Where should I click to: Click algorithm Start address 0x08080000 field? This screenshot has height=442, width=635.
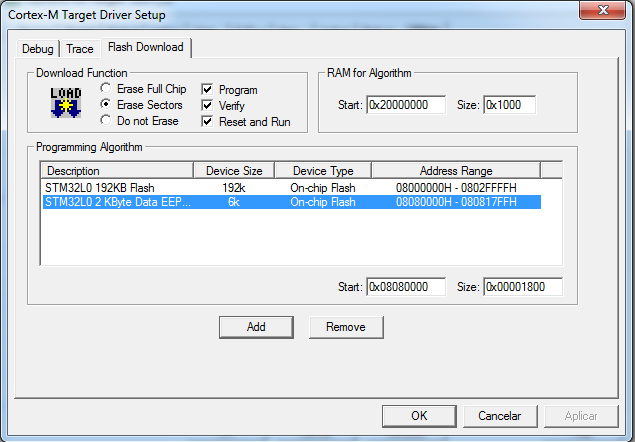(x=406, y=287)
